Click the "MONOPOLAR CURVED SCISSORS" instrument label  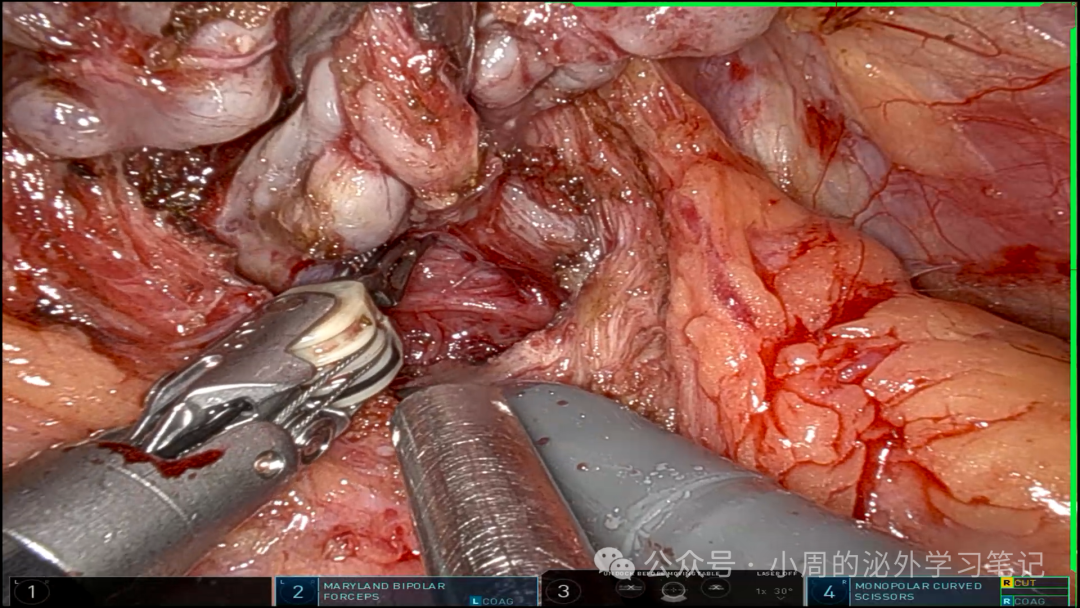[x=918, y=591]
